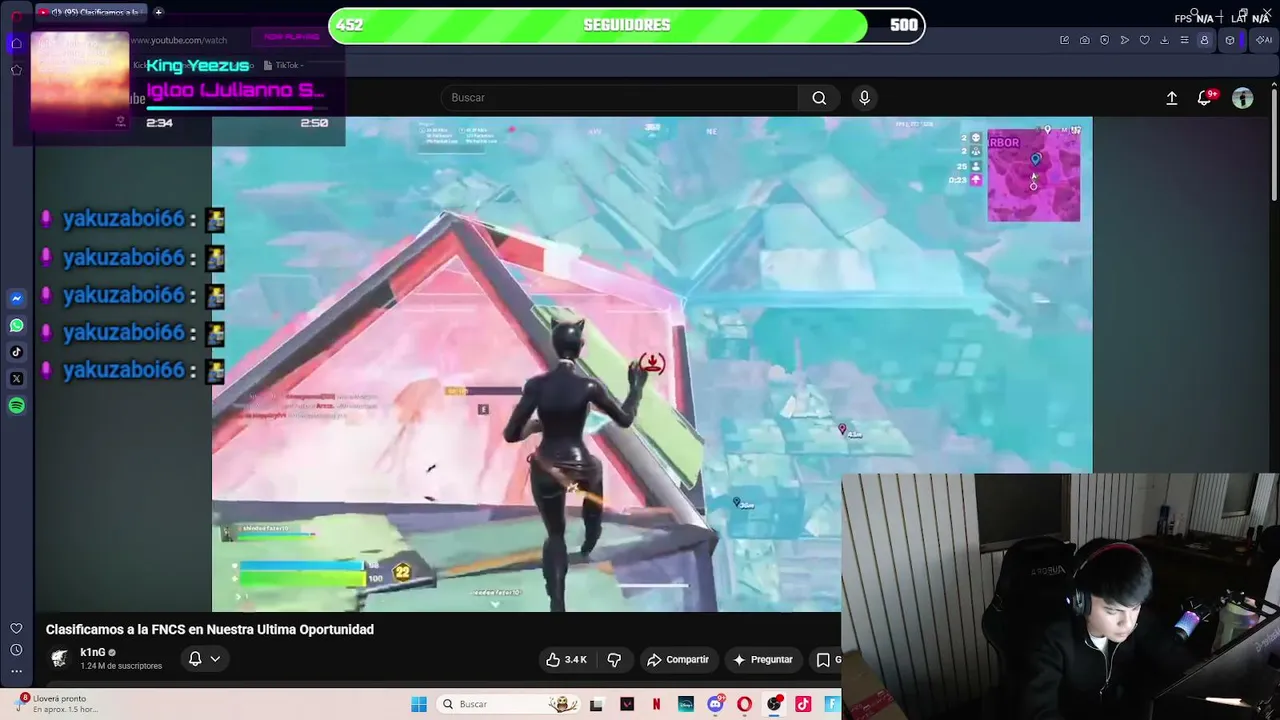Open Valorant from the taskbar

tap(627, 704)
